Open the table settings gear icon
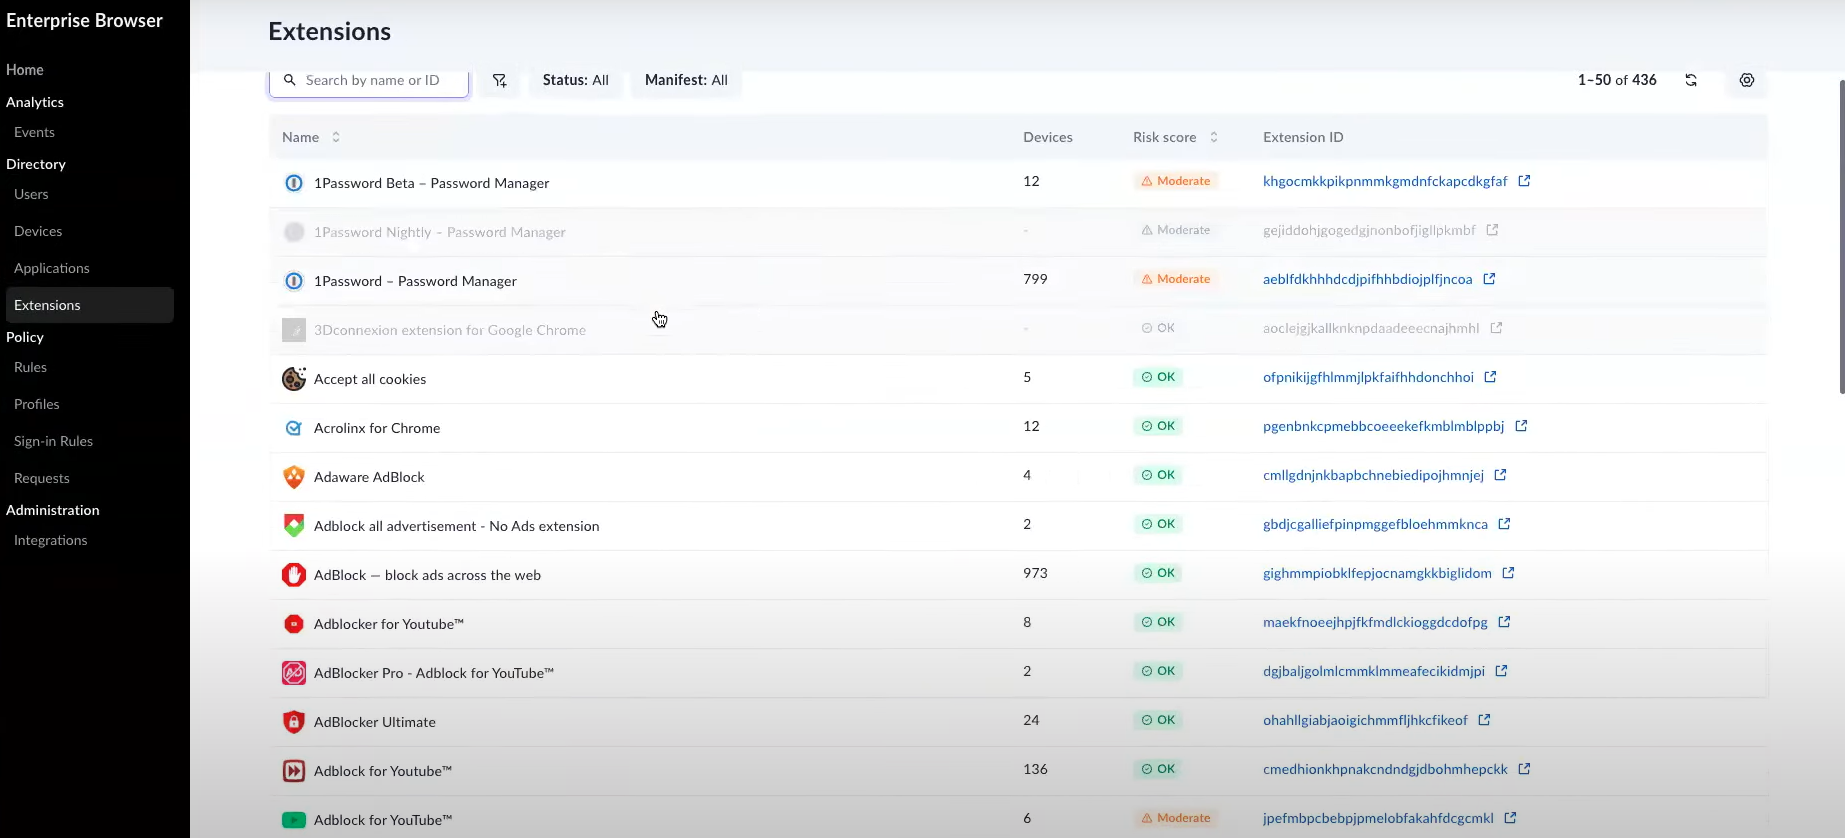The width and height of the screenshot is (1845, 838). tap(1746, 80)
